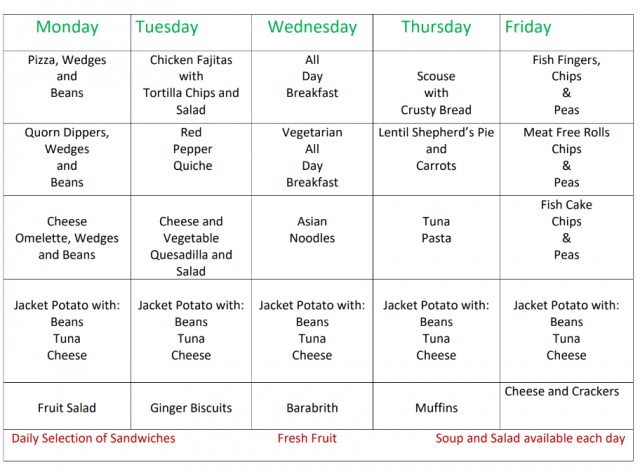The image size is (640, 472).
Task: Click the Pizza, Wedges and Beans cell
Action: point(67,77)
